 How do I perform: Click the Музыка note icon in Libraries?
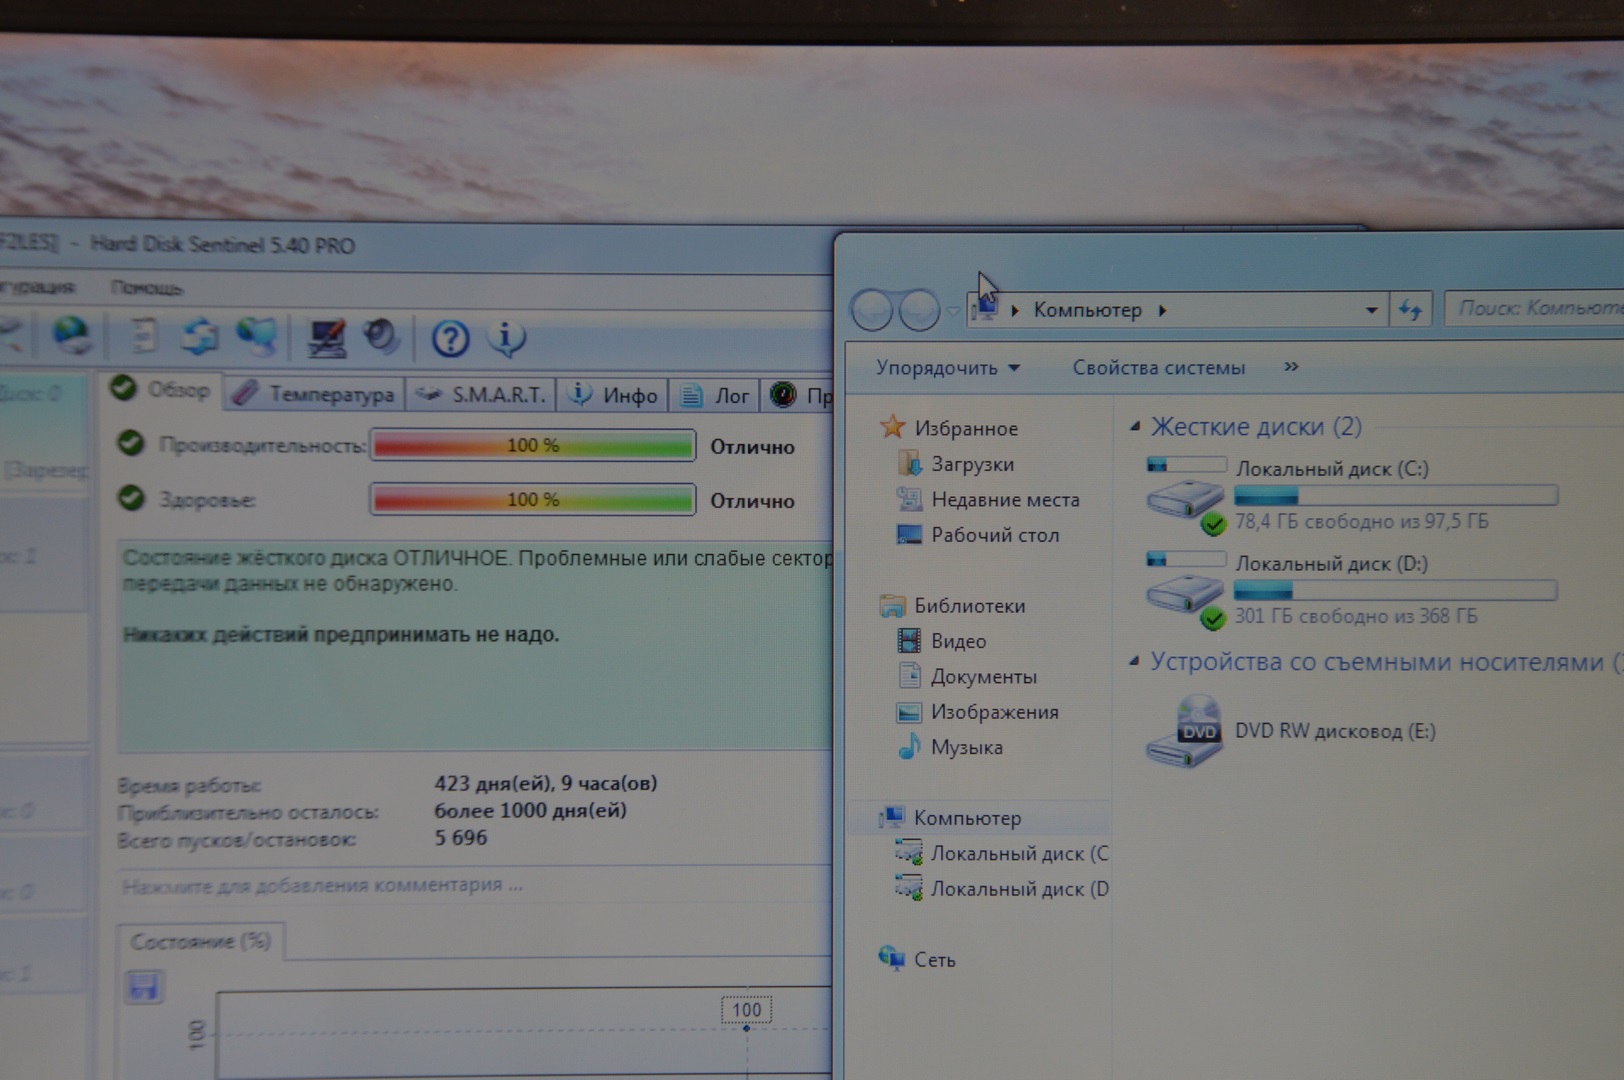click(x=909, y=747)
